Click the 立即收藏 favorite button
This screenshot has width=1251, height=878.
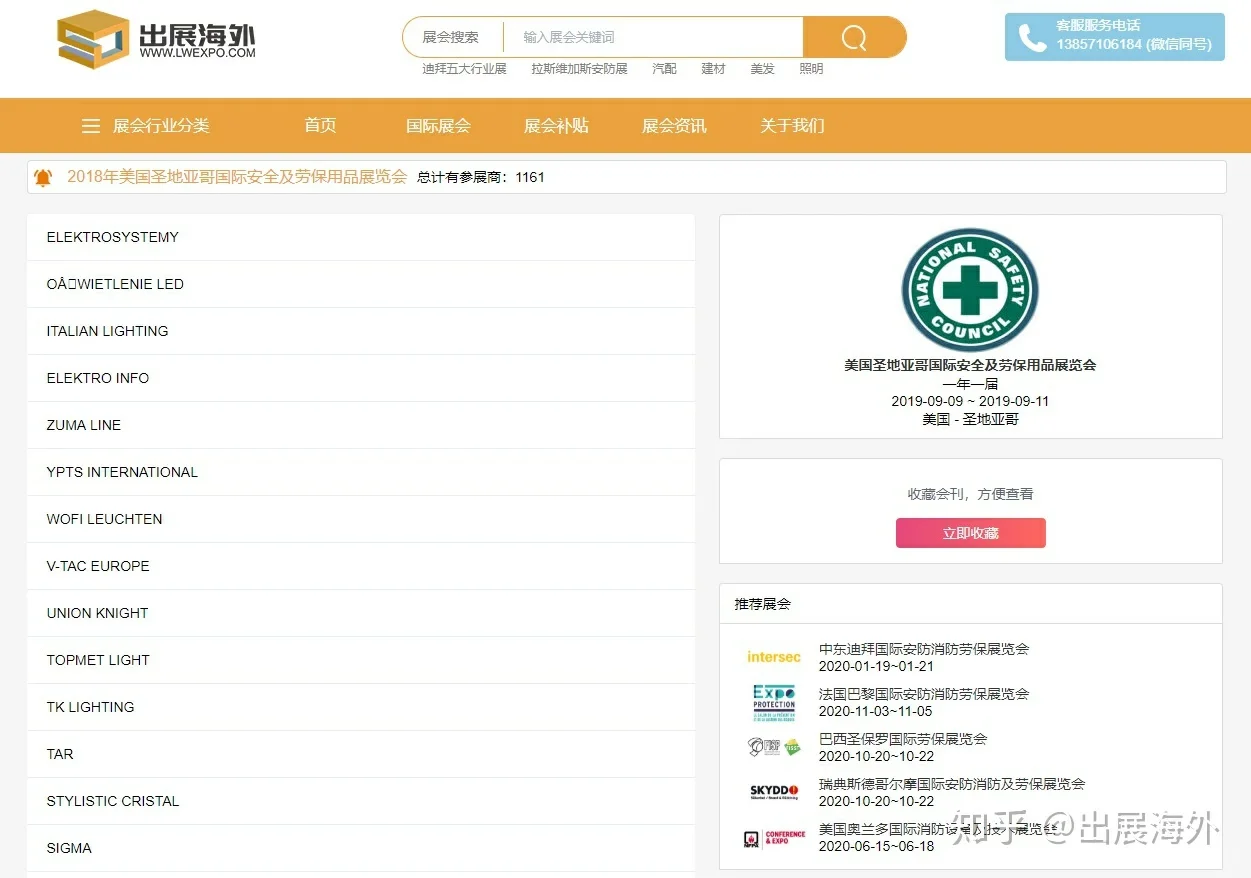pos(970,533)
